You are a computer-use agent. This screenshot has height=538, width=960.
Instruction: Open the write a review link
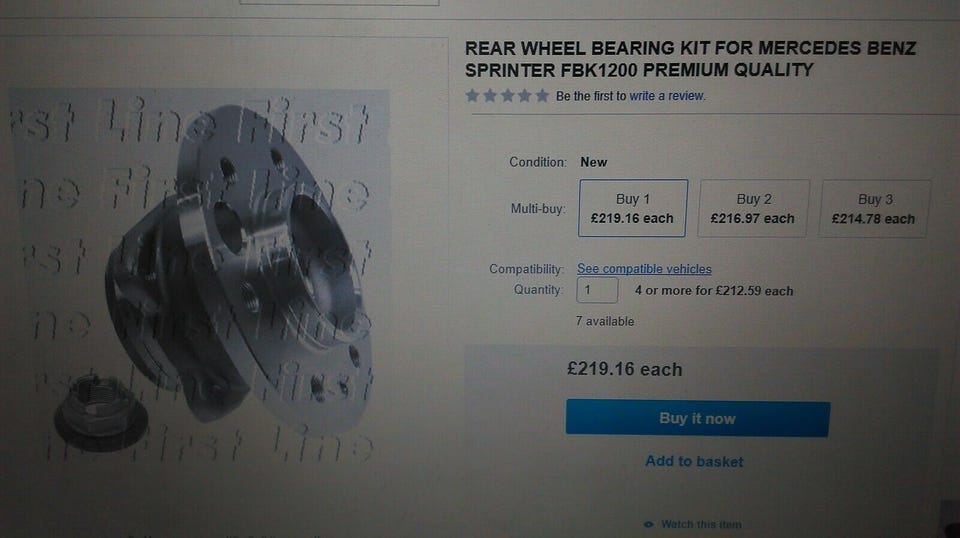(667, 96)
